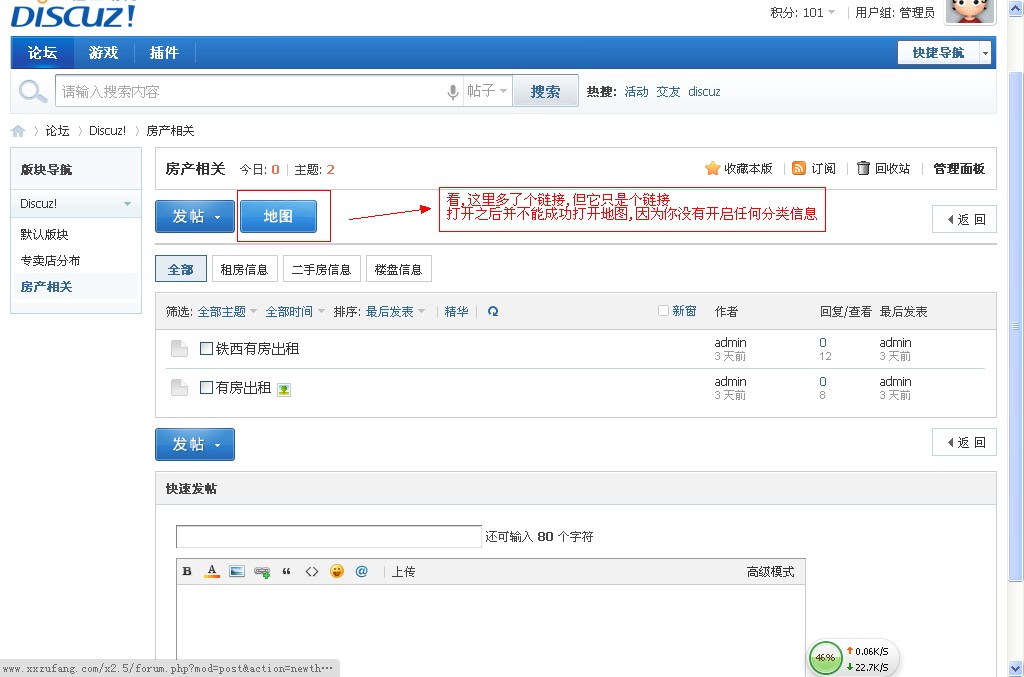Screen dimensions: 1024x677
Task: Insert link using editor link icon
Action: [262, 572]
